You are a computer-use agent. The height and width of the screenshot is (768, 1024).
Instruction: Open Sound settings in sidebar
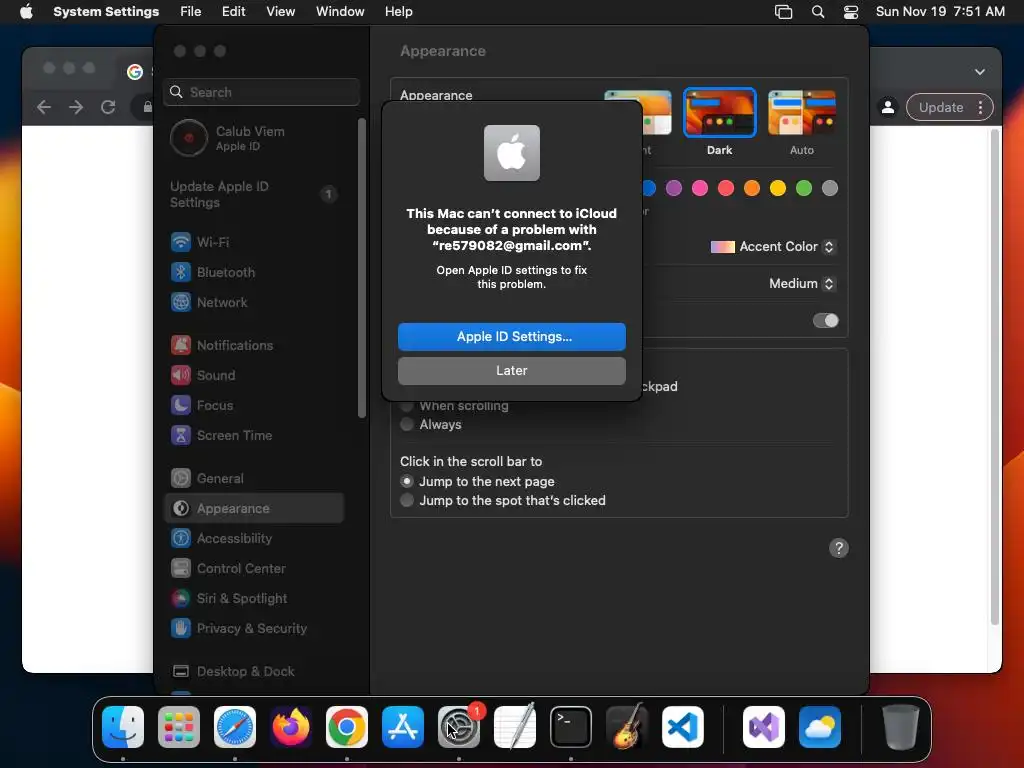tap(255, 376)
